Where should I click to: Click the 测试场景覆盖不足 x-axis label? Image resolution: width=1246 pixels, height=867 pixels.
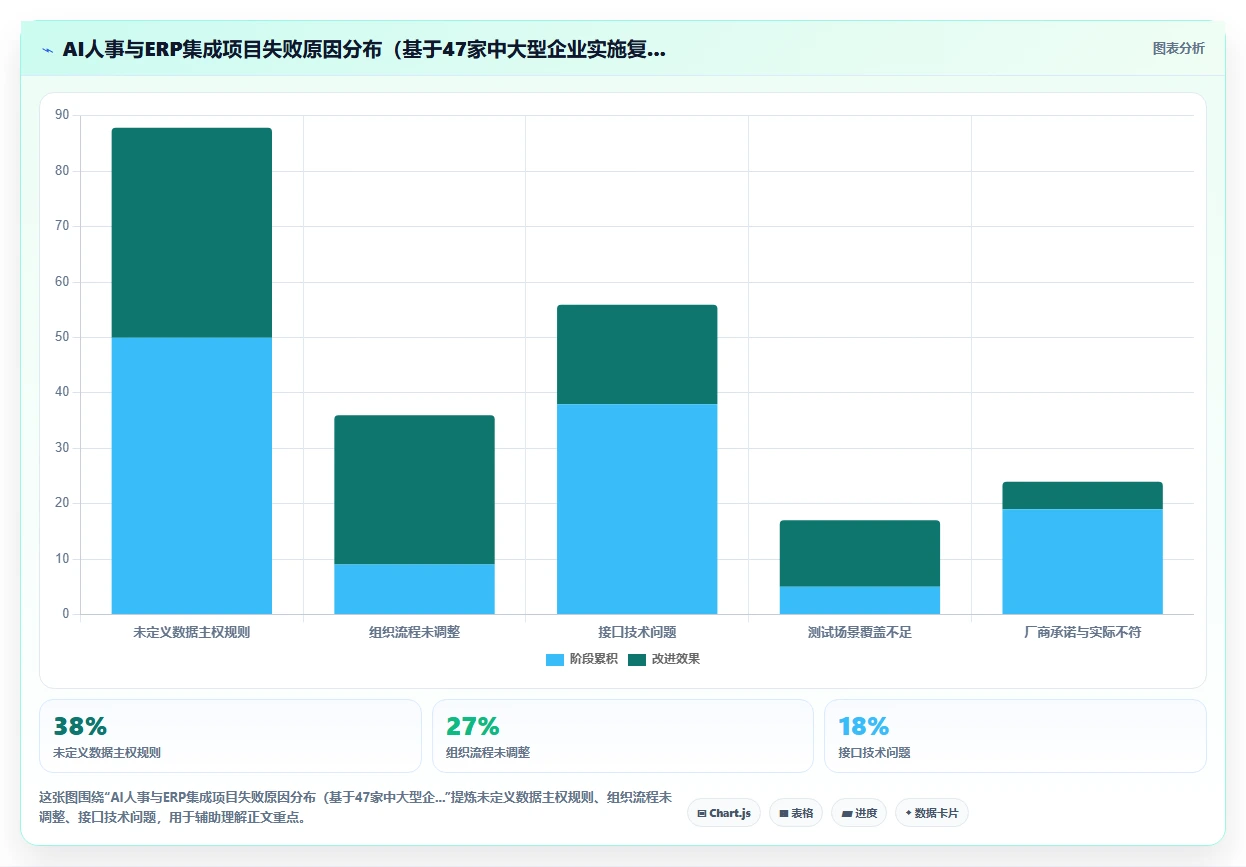point(860,632)
